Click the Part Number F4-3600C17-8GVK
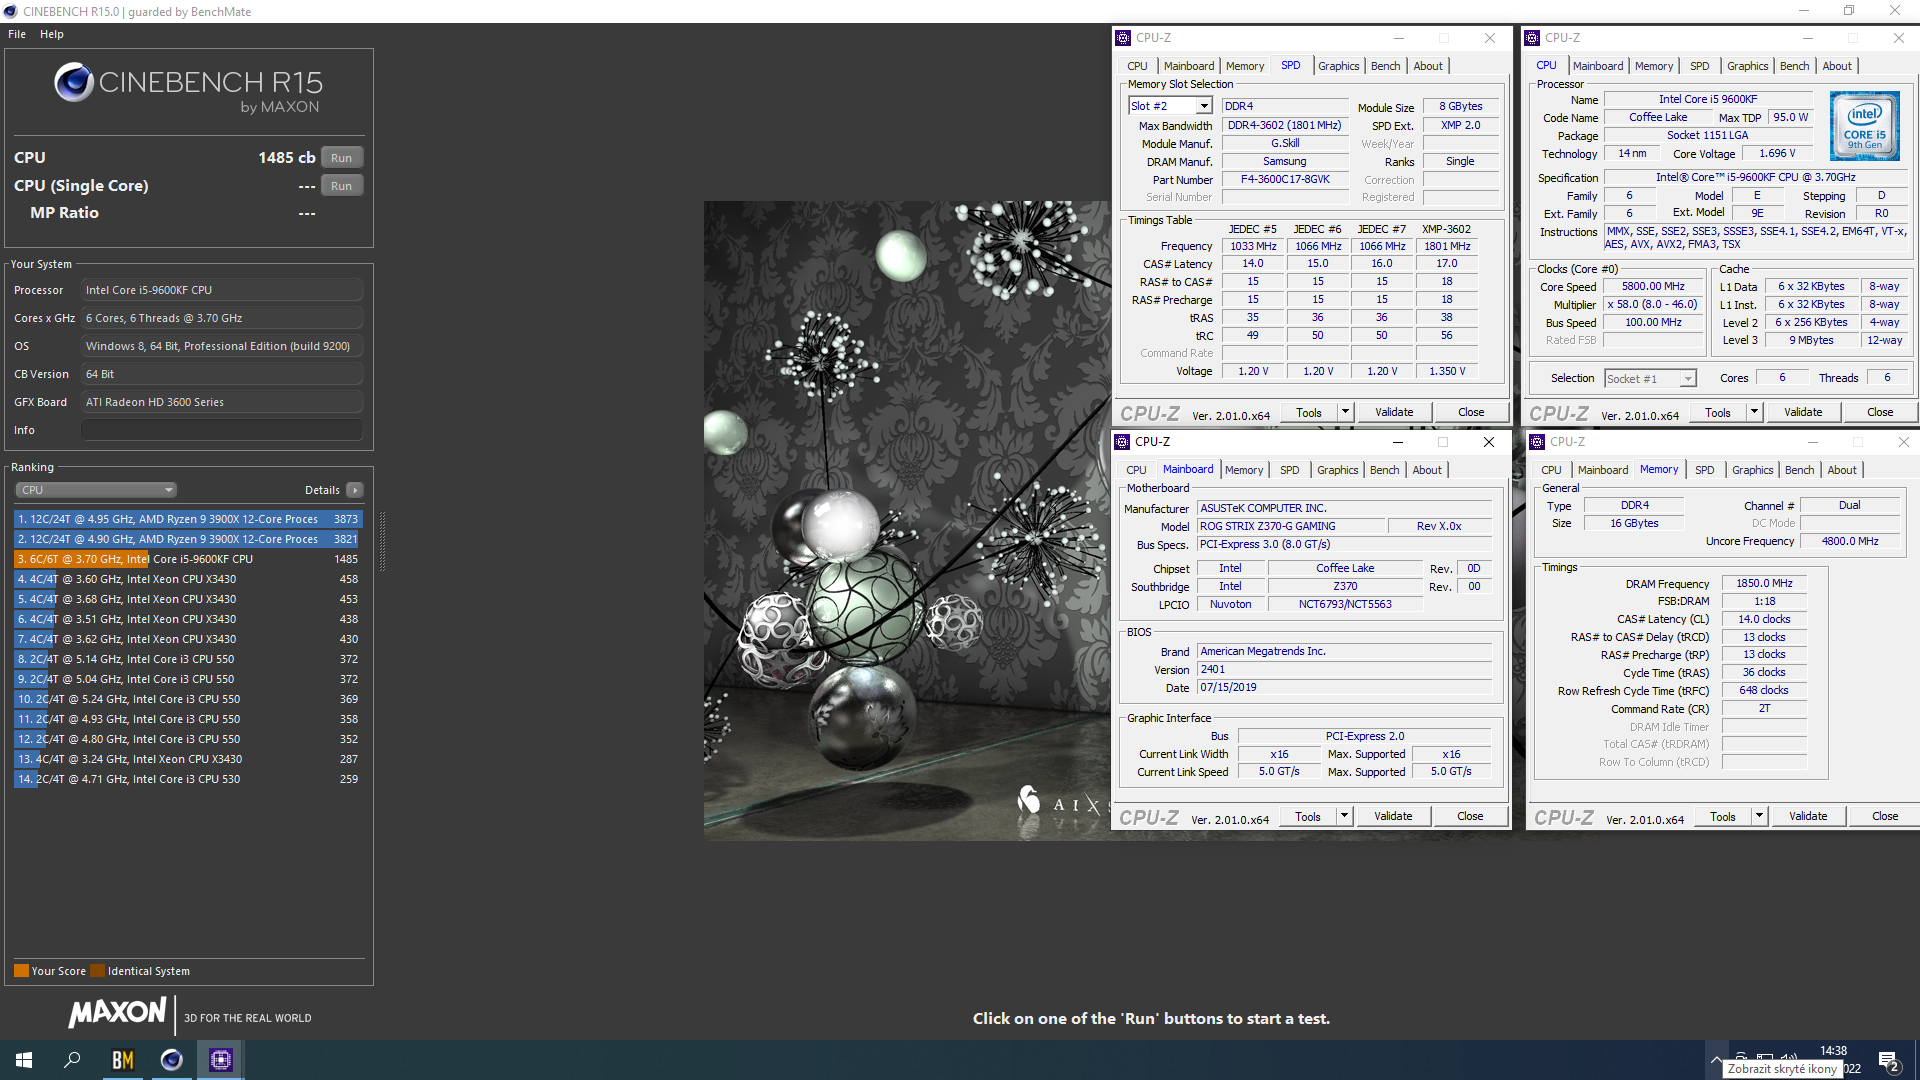 pos(1285,180)
